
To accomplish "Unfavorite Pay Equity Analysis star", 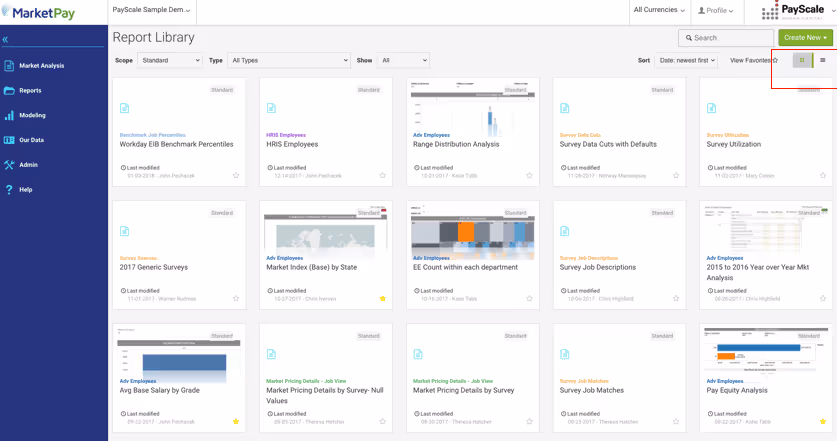I will (x=823, y=421).
